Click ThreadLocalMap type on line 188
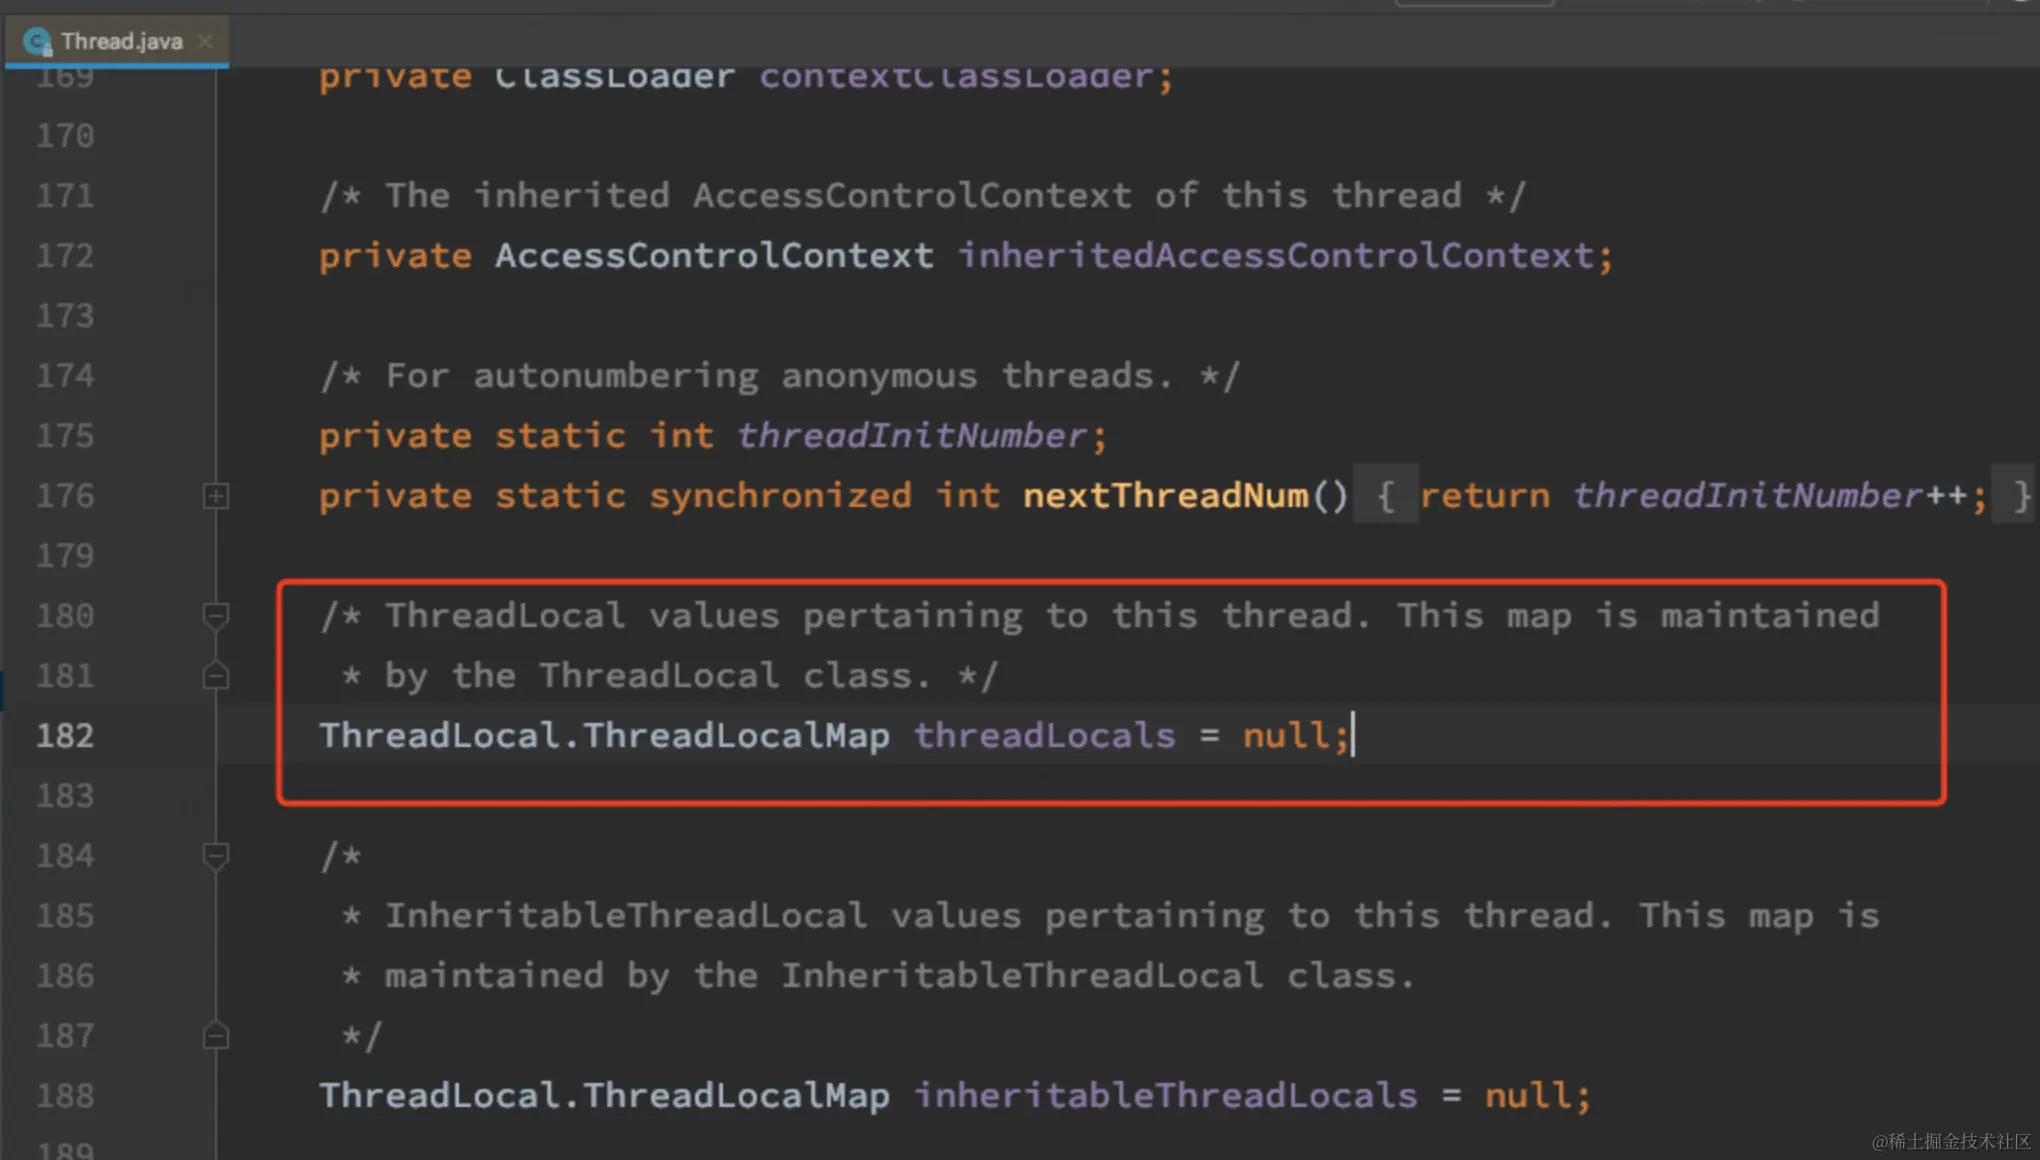This screenshot has height=1160, width=2040. tap(737, 1096)
